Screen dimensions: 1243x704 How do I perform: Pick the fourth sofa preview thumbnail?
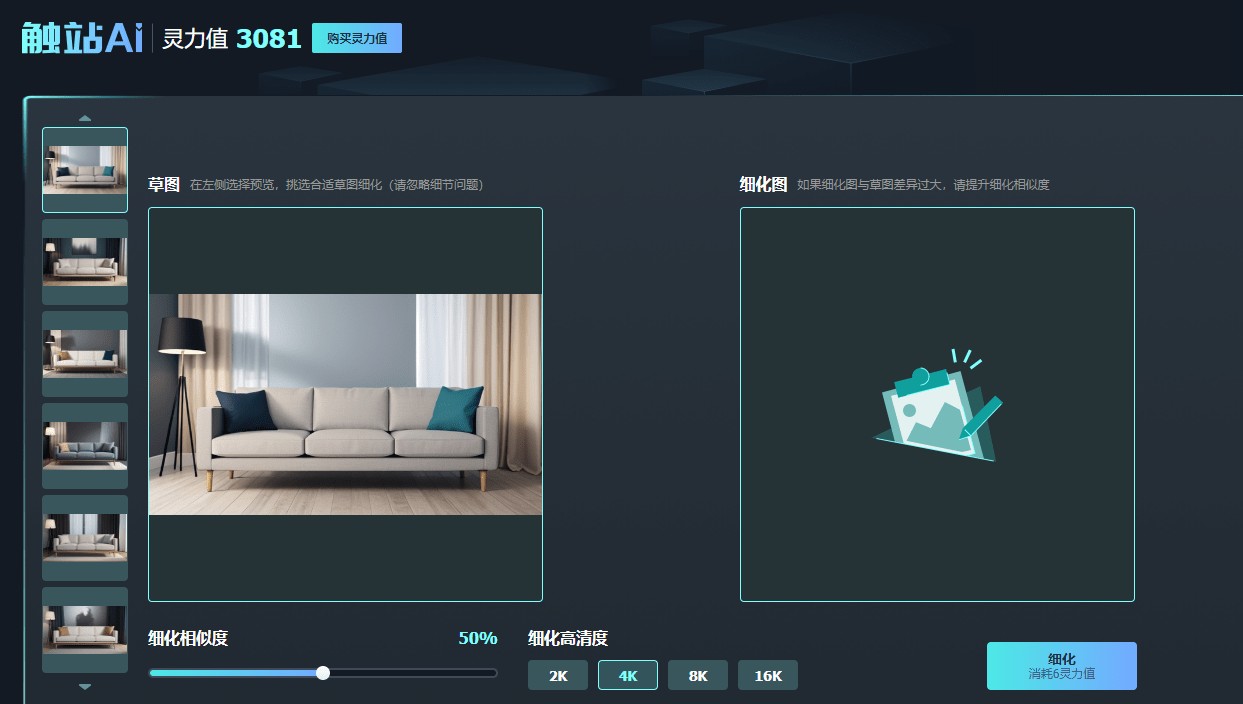tap(85, 446)
